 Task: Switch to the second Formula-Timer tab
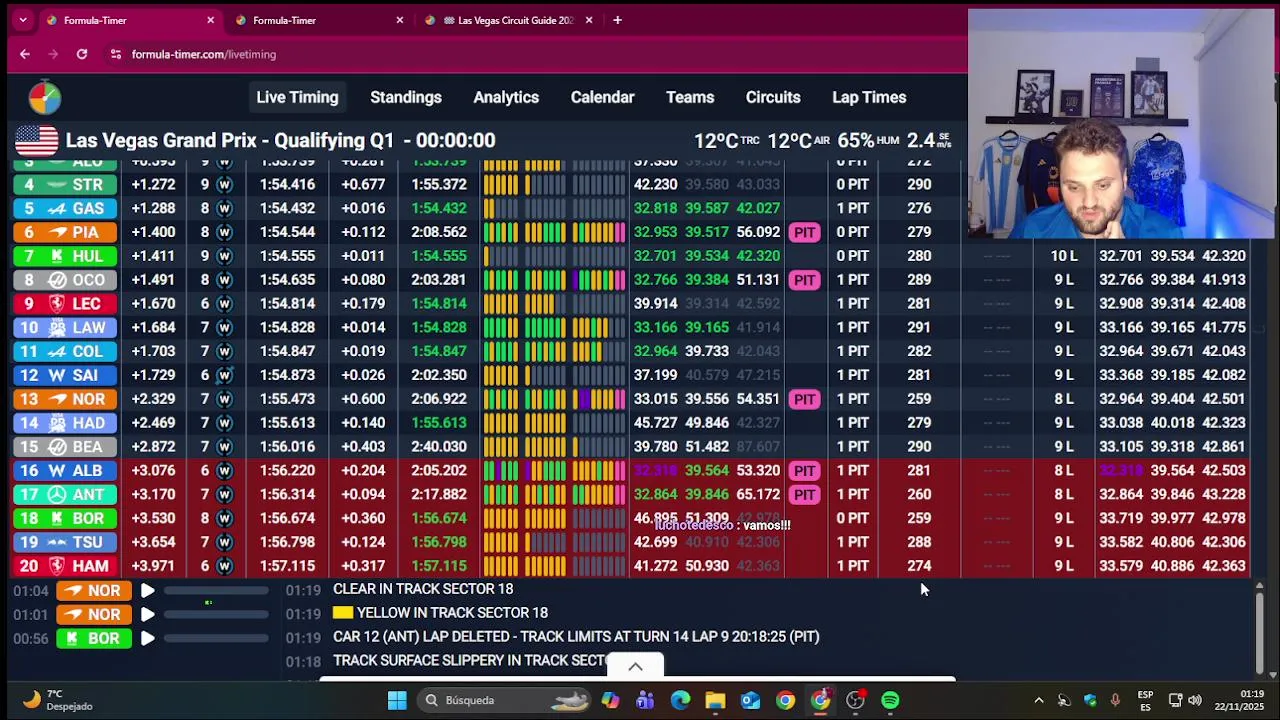[x=318, y=20]
